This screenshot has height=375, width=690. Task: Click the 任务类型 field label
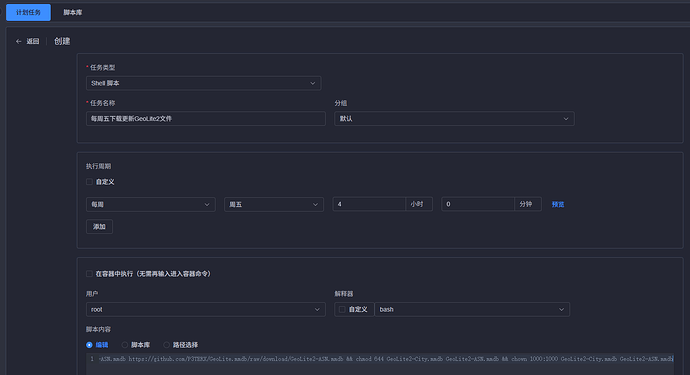click(103, 67)
